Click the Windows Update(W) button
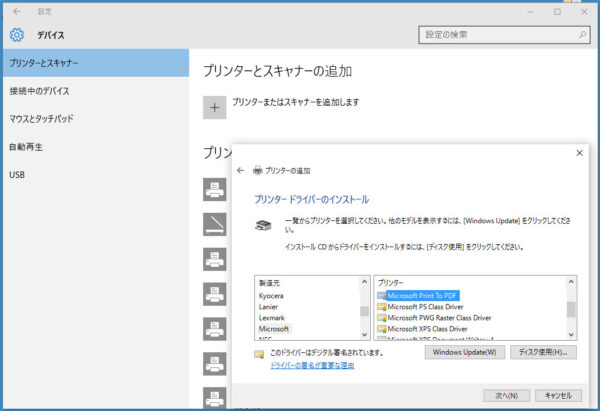 pyautogui.click(x=465, y=352)
